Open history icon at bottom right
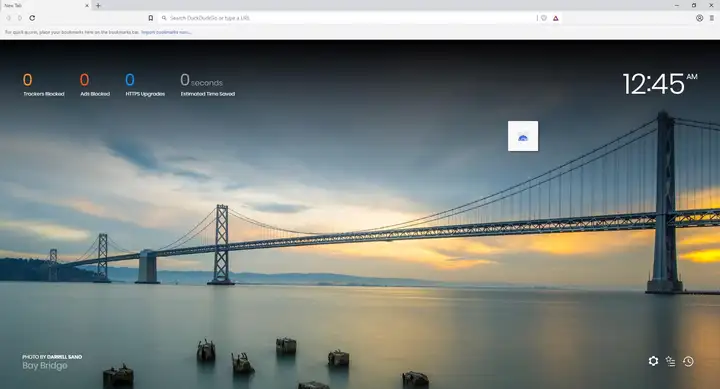 click(688, 361)
